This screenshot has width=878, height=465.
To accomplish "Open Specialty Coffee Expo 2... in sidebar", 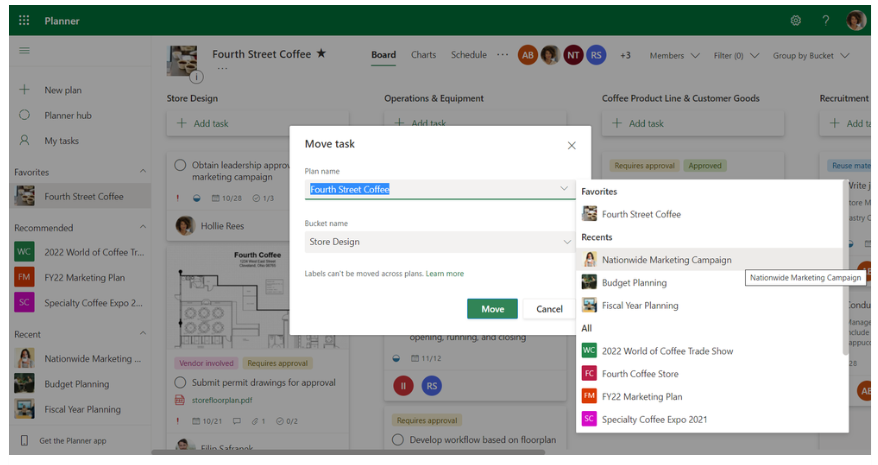I will coord(81,303).
